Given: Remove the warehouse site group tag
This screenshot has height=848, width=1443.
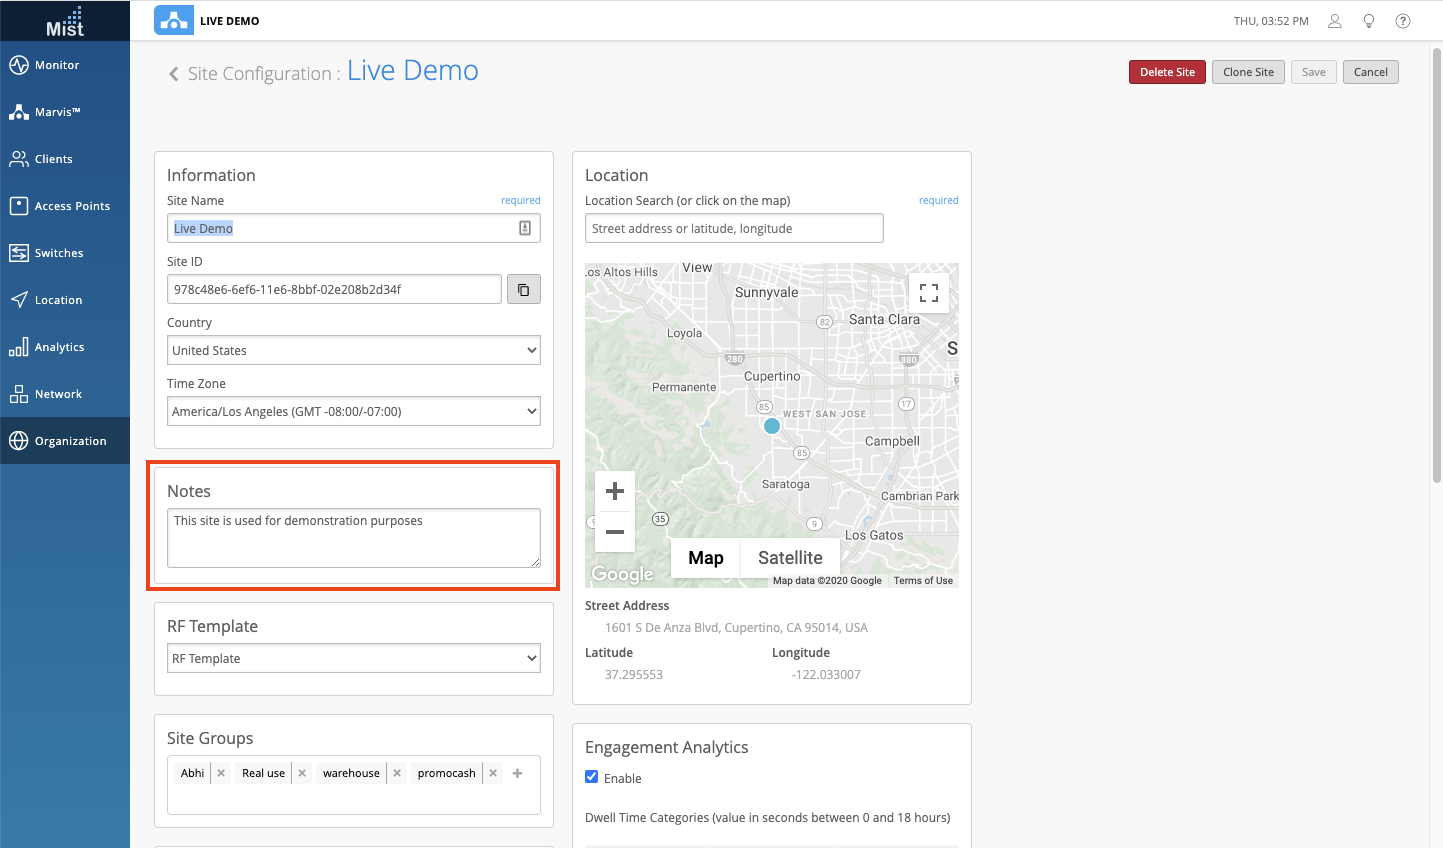Looking at the screenshot, I should 397,773.
